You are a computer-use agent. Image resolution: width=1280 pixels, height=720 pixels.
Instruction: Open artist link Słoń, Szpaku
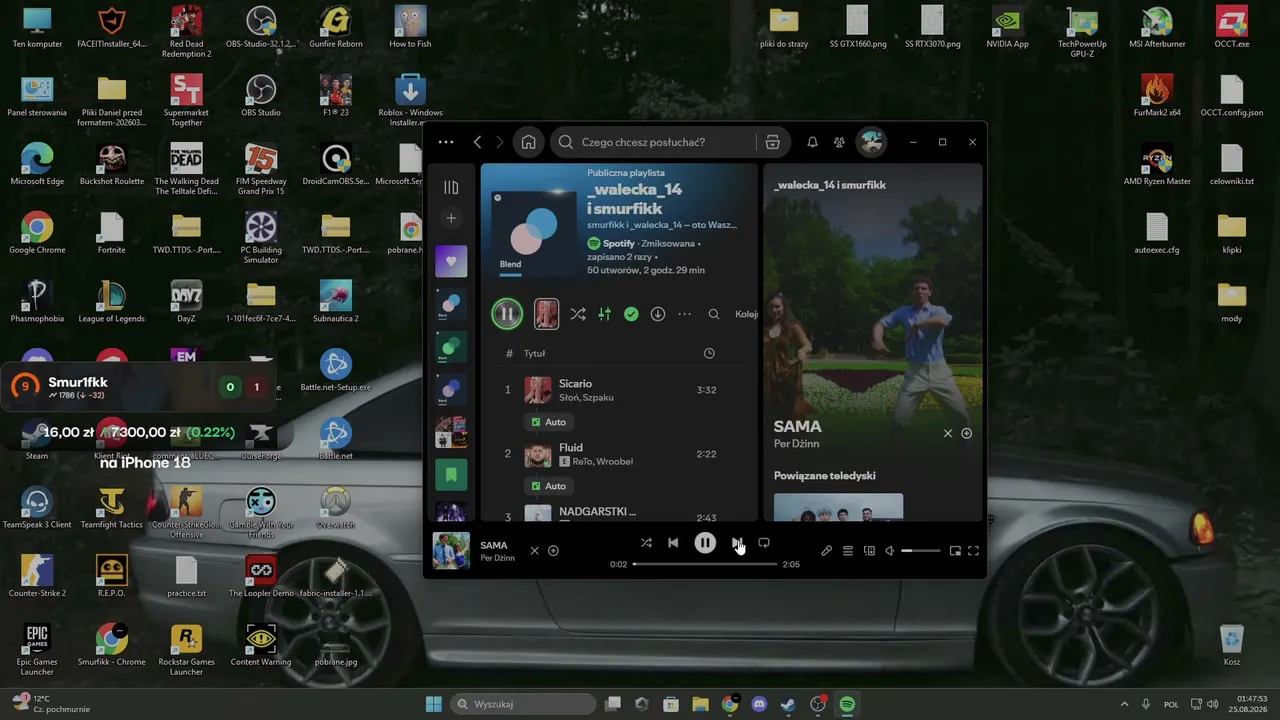point(586,397)
